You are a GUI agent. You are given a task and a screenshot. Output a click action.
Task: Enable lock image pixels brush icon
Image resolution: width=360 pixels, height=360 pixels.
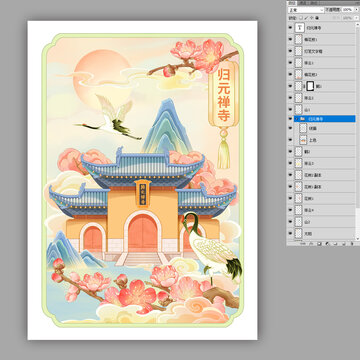[306, 18]
